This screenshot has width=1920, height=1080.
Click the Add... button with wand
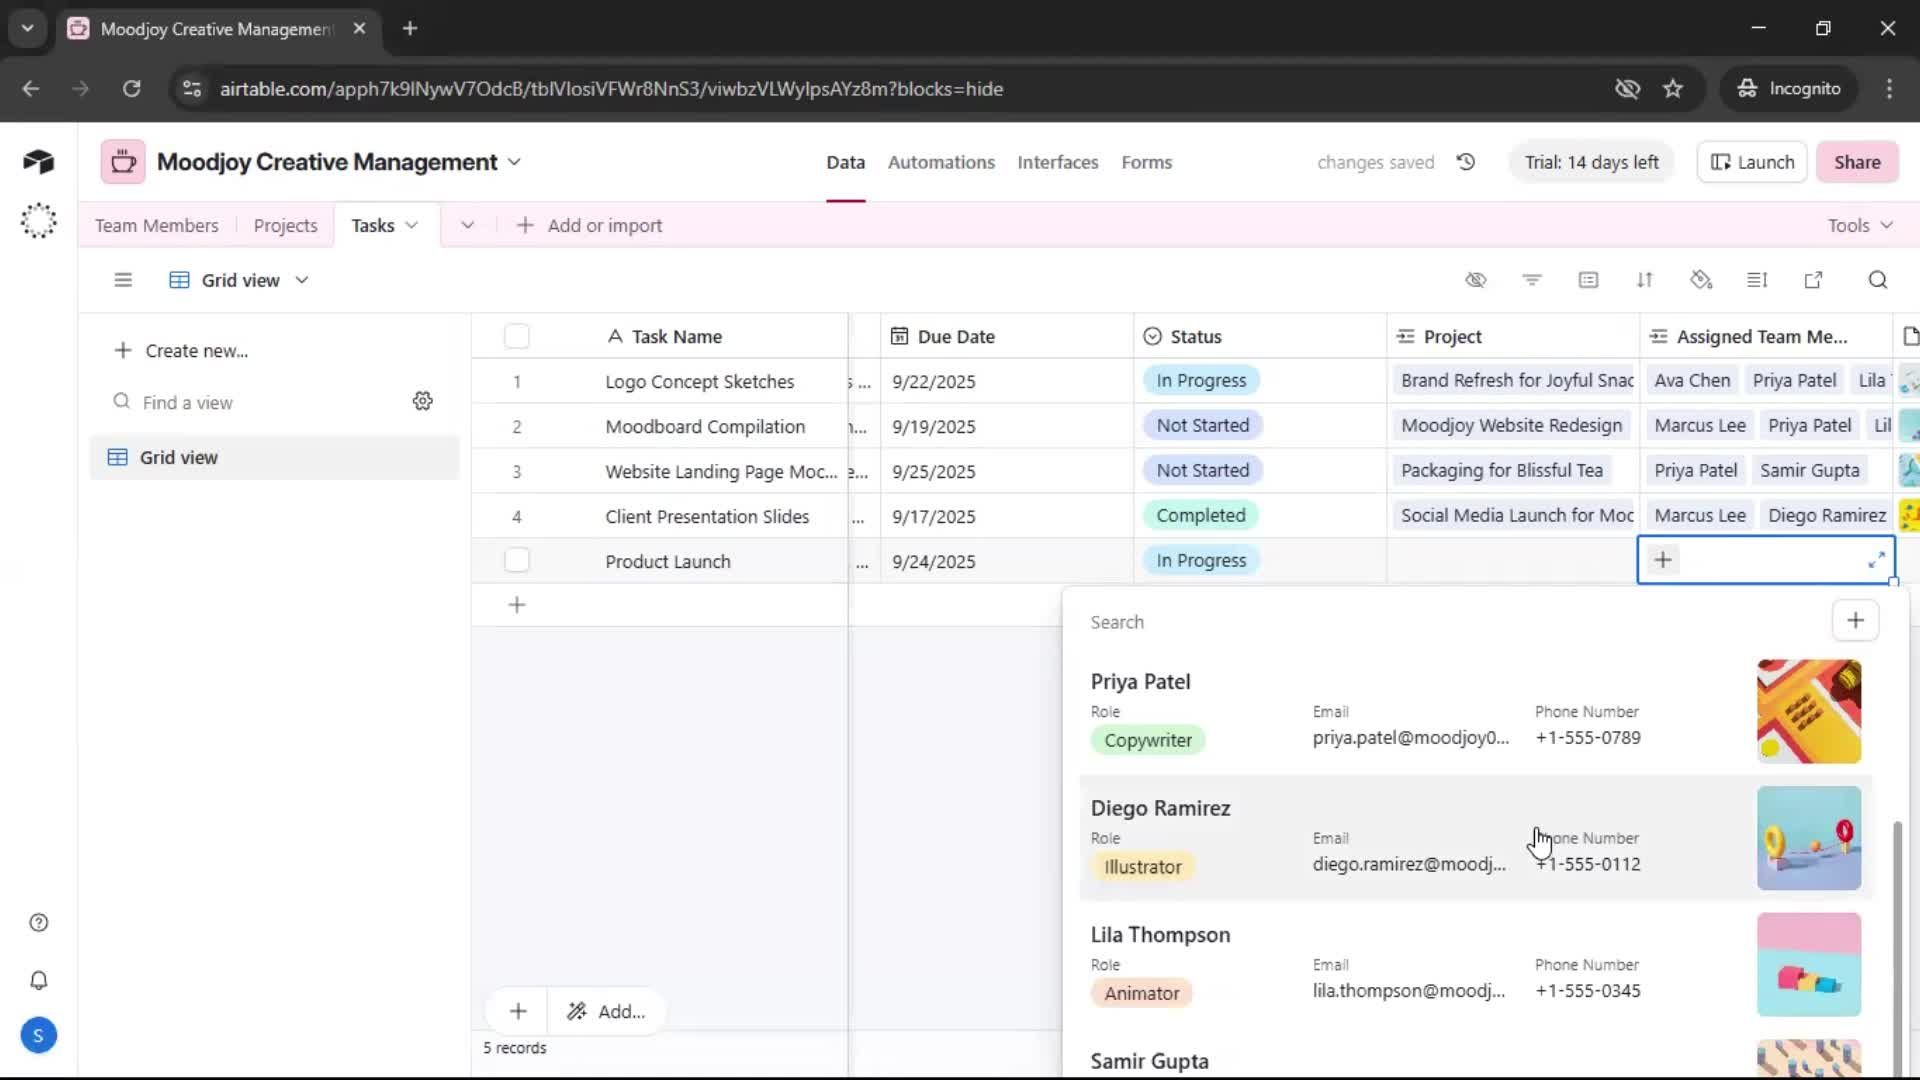[606, 1012]
